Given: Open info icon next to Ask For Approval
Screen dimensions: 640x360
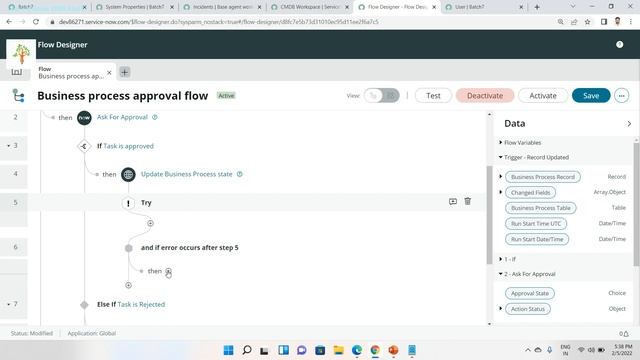Looking at the screenshot, I should (x=155, y=117).
